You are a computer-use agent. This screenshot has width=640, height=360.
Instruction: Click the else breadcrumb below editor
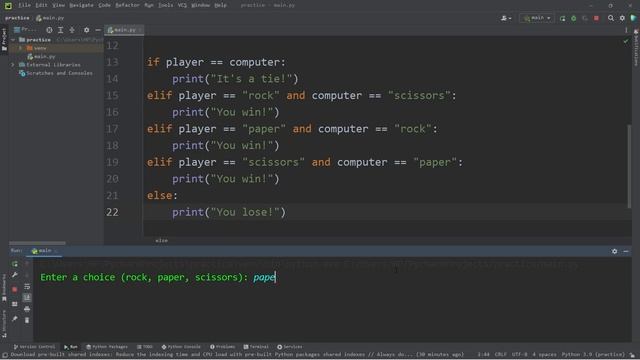(162, 240)
